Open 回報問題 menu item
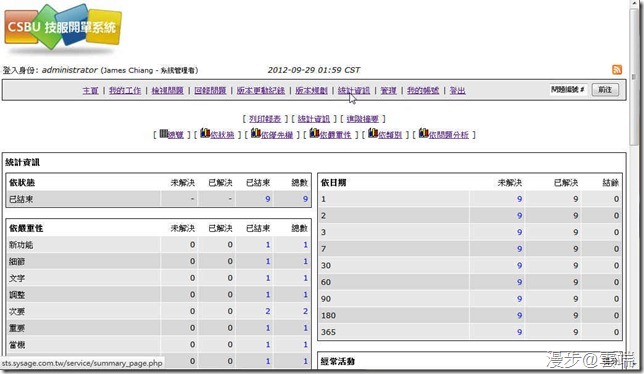The height and width of the screenshot is (374, 644). [210, 90]
